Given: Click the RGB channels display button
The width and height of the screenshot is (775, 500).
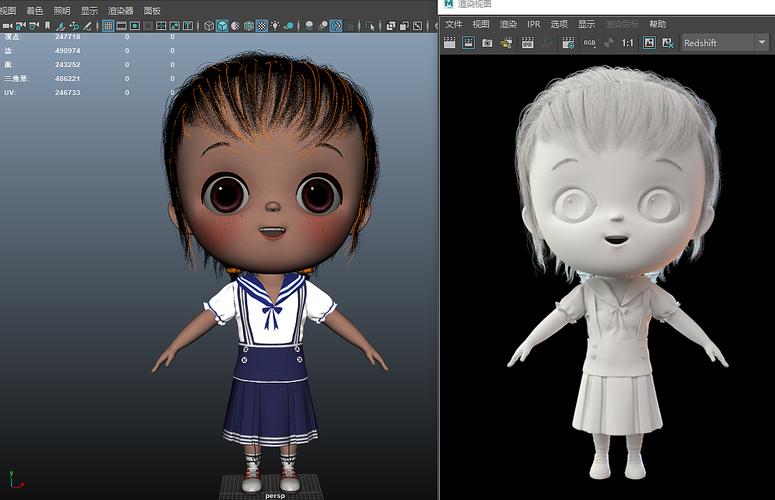Looking at the screenshot, I should [589, 43].
